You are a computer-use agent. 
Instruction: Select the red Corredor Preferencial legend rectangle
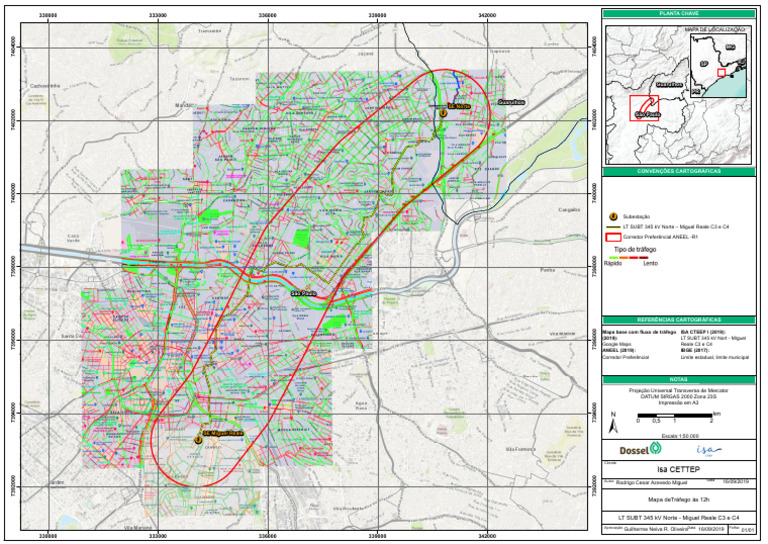pyautogui.click(x=612, y=237)
